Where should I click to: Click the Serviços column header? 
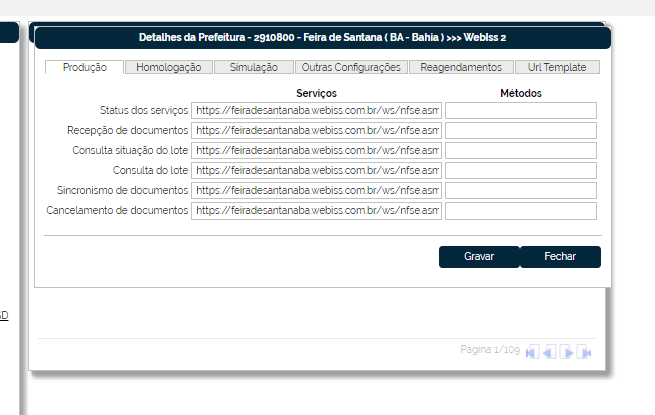click(x=316, y=93)
